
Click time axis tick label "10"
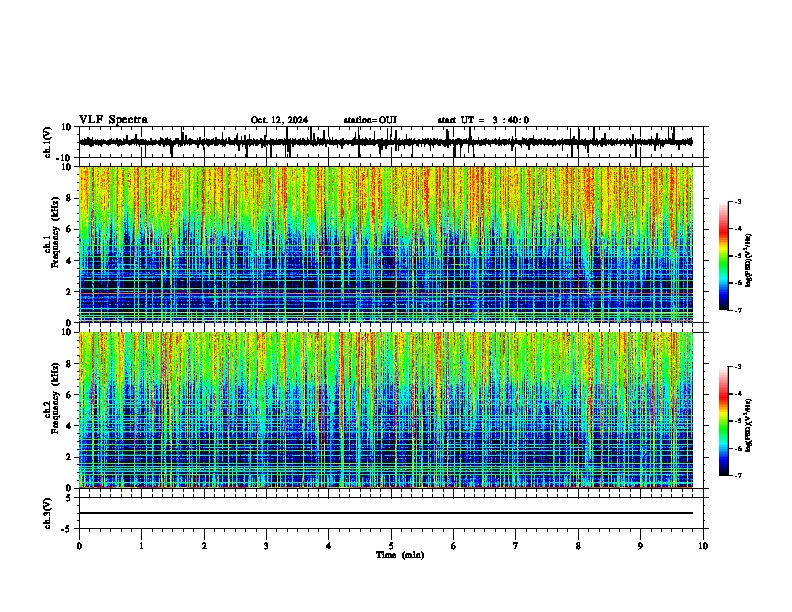click(703, 546)
